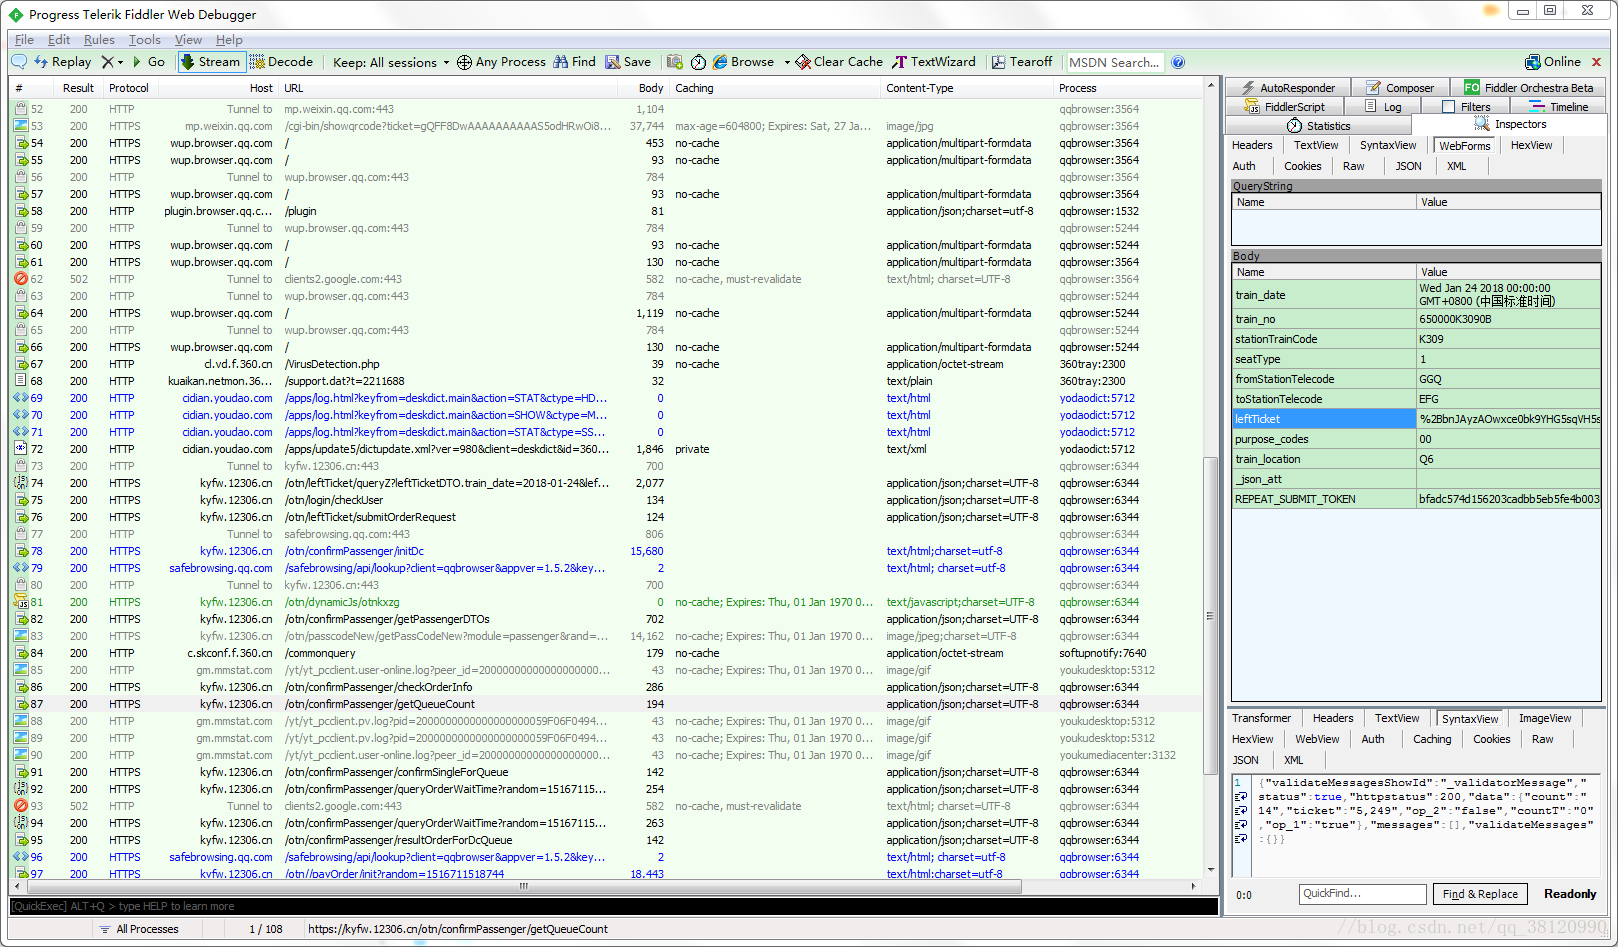This screenshot has height=947, width=1618.
Task: Click the All Processes filter in status bar
Action: coord(138,929)
